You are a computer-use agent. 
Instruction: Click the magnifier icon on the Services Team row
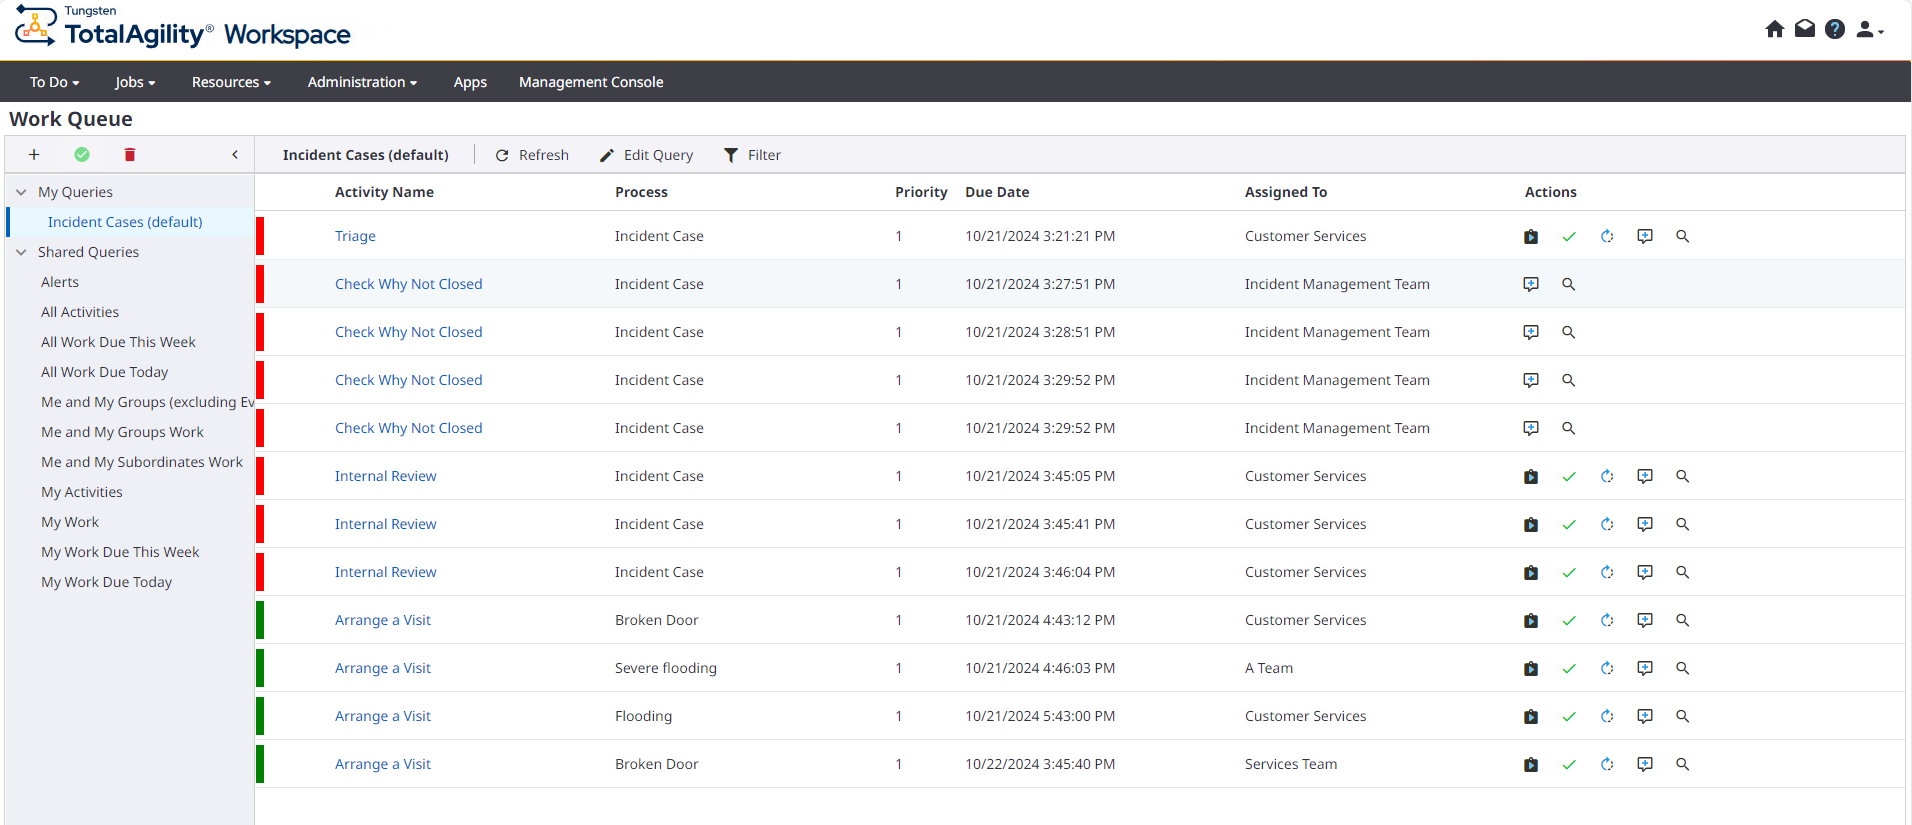click(1683, 765)
